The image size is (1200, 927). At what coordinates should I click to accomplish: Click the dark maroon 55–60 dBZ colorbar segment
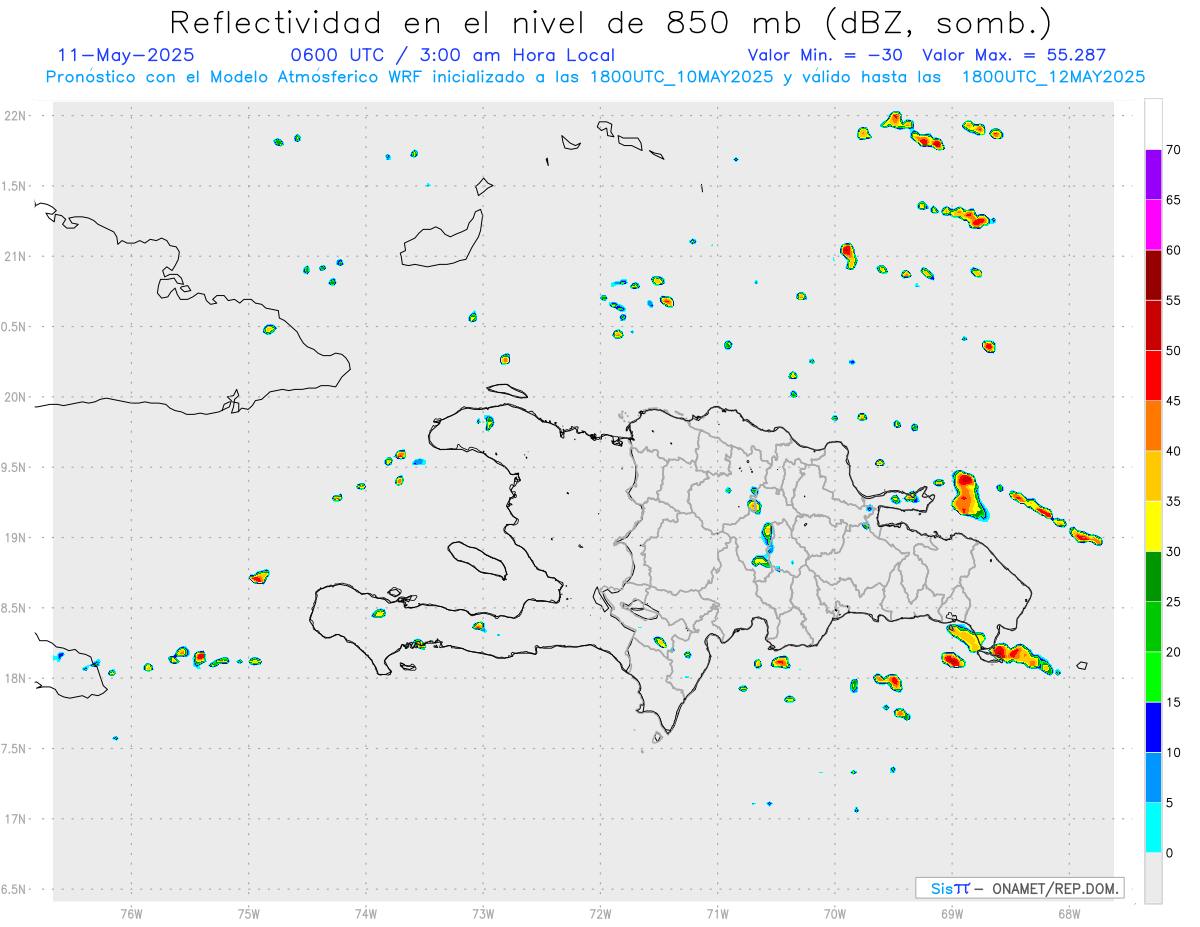point(1153,275)
